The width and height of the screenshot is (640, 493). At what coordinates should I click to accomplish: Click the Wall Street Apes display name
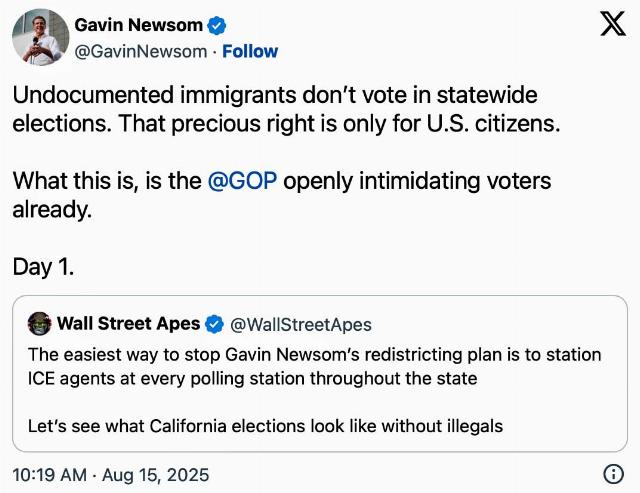[129, 324]
